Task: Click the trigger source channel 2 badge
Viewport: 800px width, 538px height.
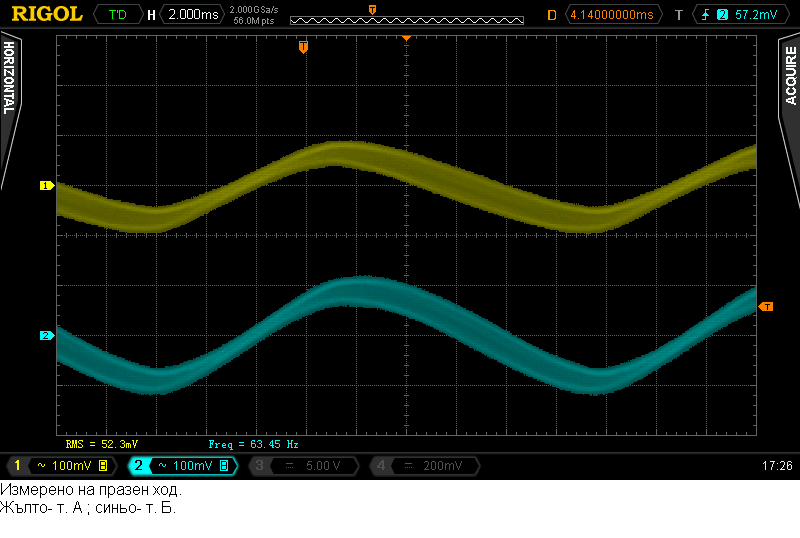Action: (x=722, y=15)
